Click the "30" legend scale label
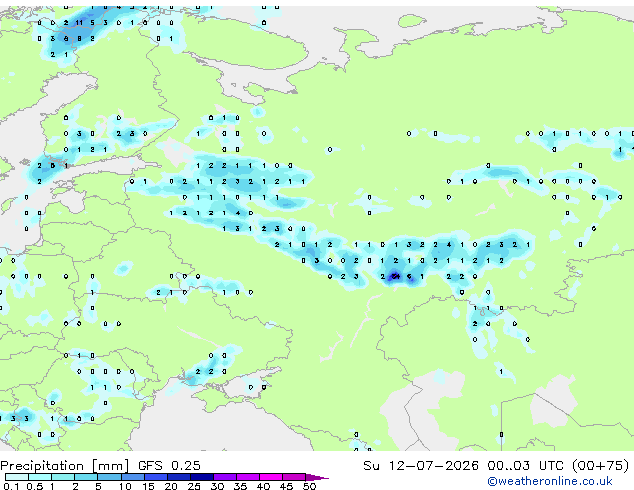634x490 pixels. (217, 486)
